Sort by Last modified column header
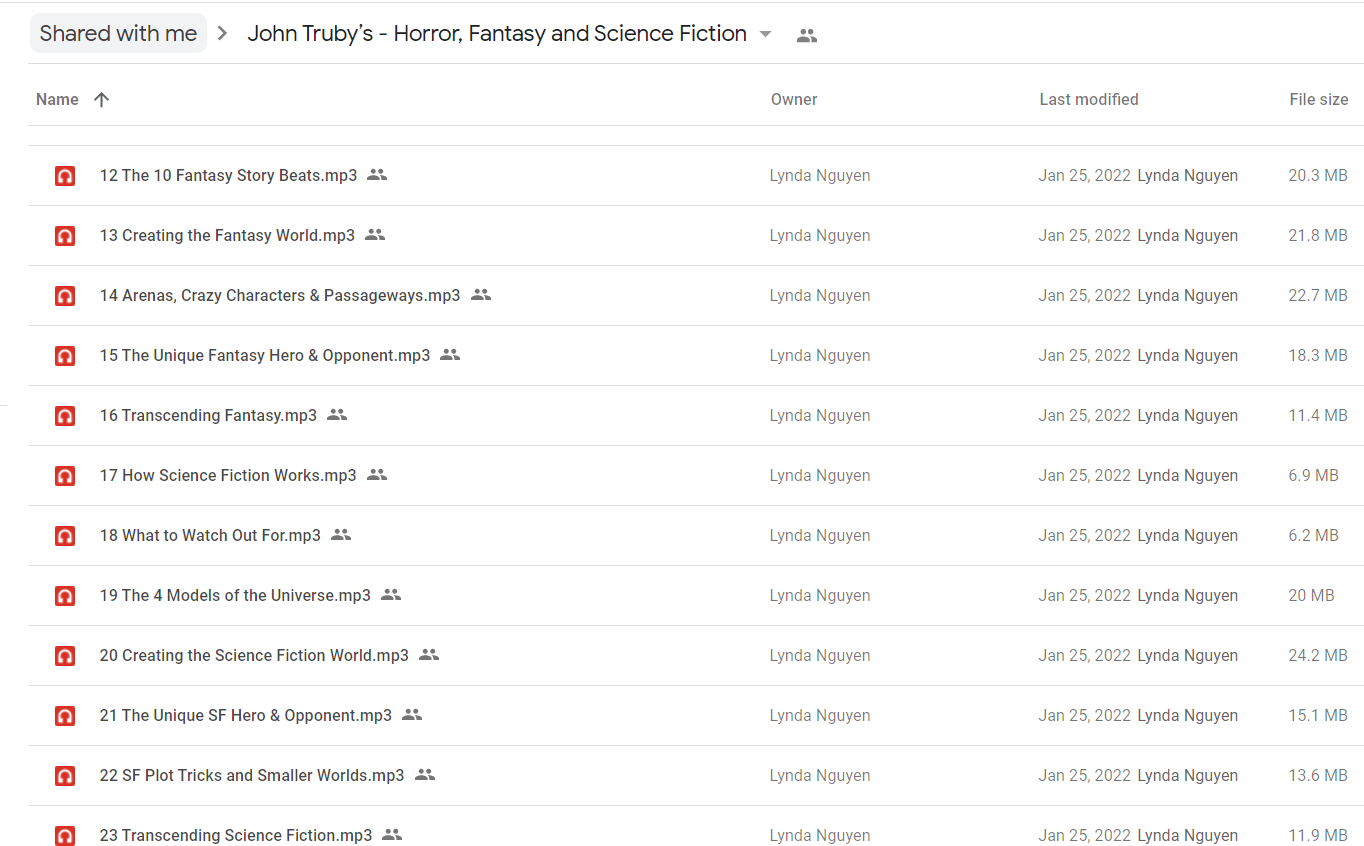The image size is (1364, 846). pos(1089,99)
